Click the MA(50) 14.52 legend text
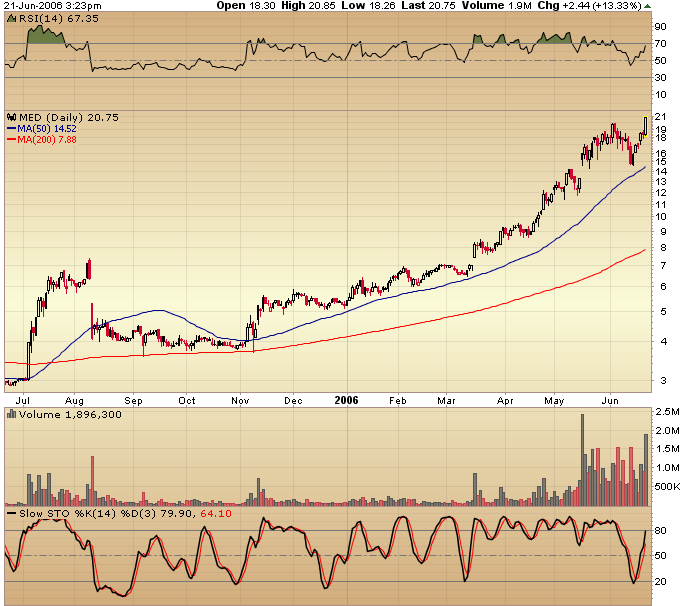This screenshot has width=682, height=606. click(47, 129)
